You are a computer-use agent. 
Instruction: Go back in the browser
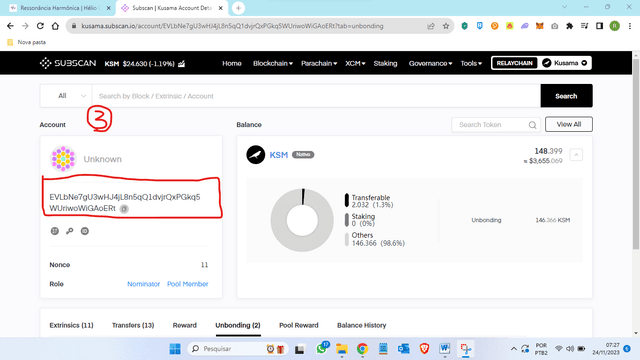[10, 26]
